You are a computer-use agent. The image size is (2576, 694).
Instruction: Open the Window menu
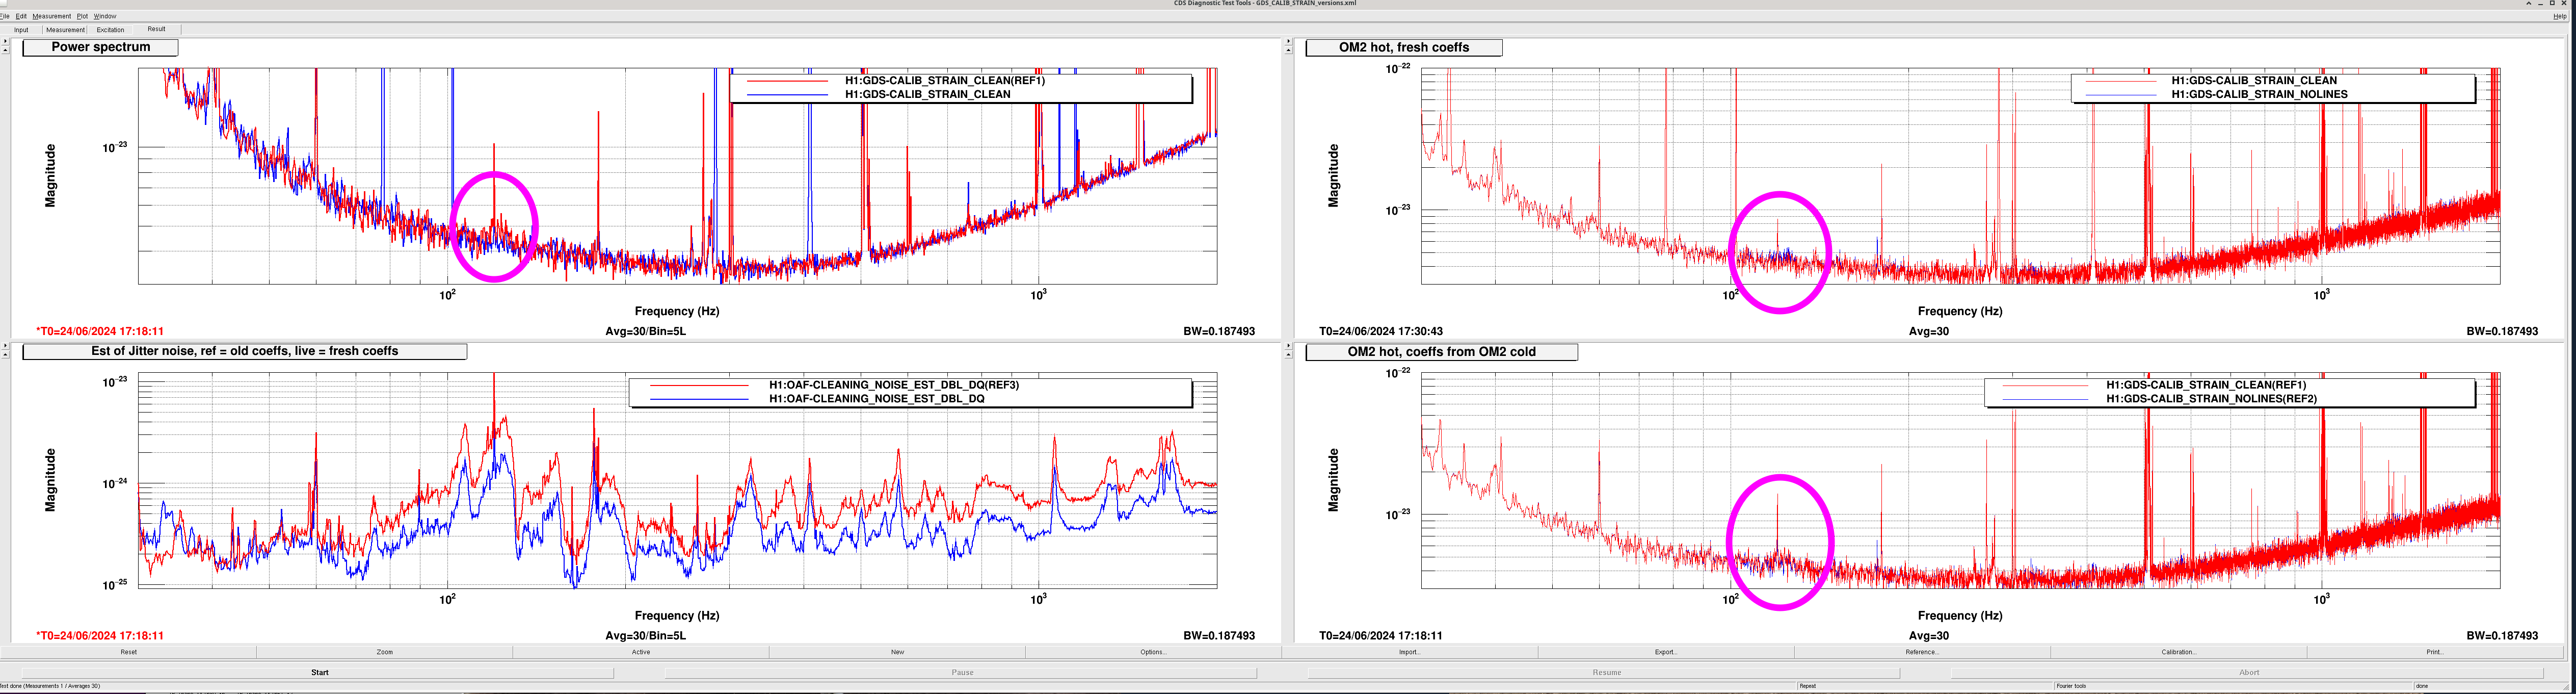(105, 16)
